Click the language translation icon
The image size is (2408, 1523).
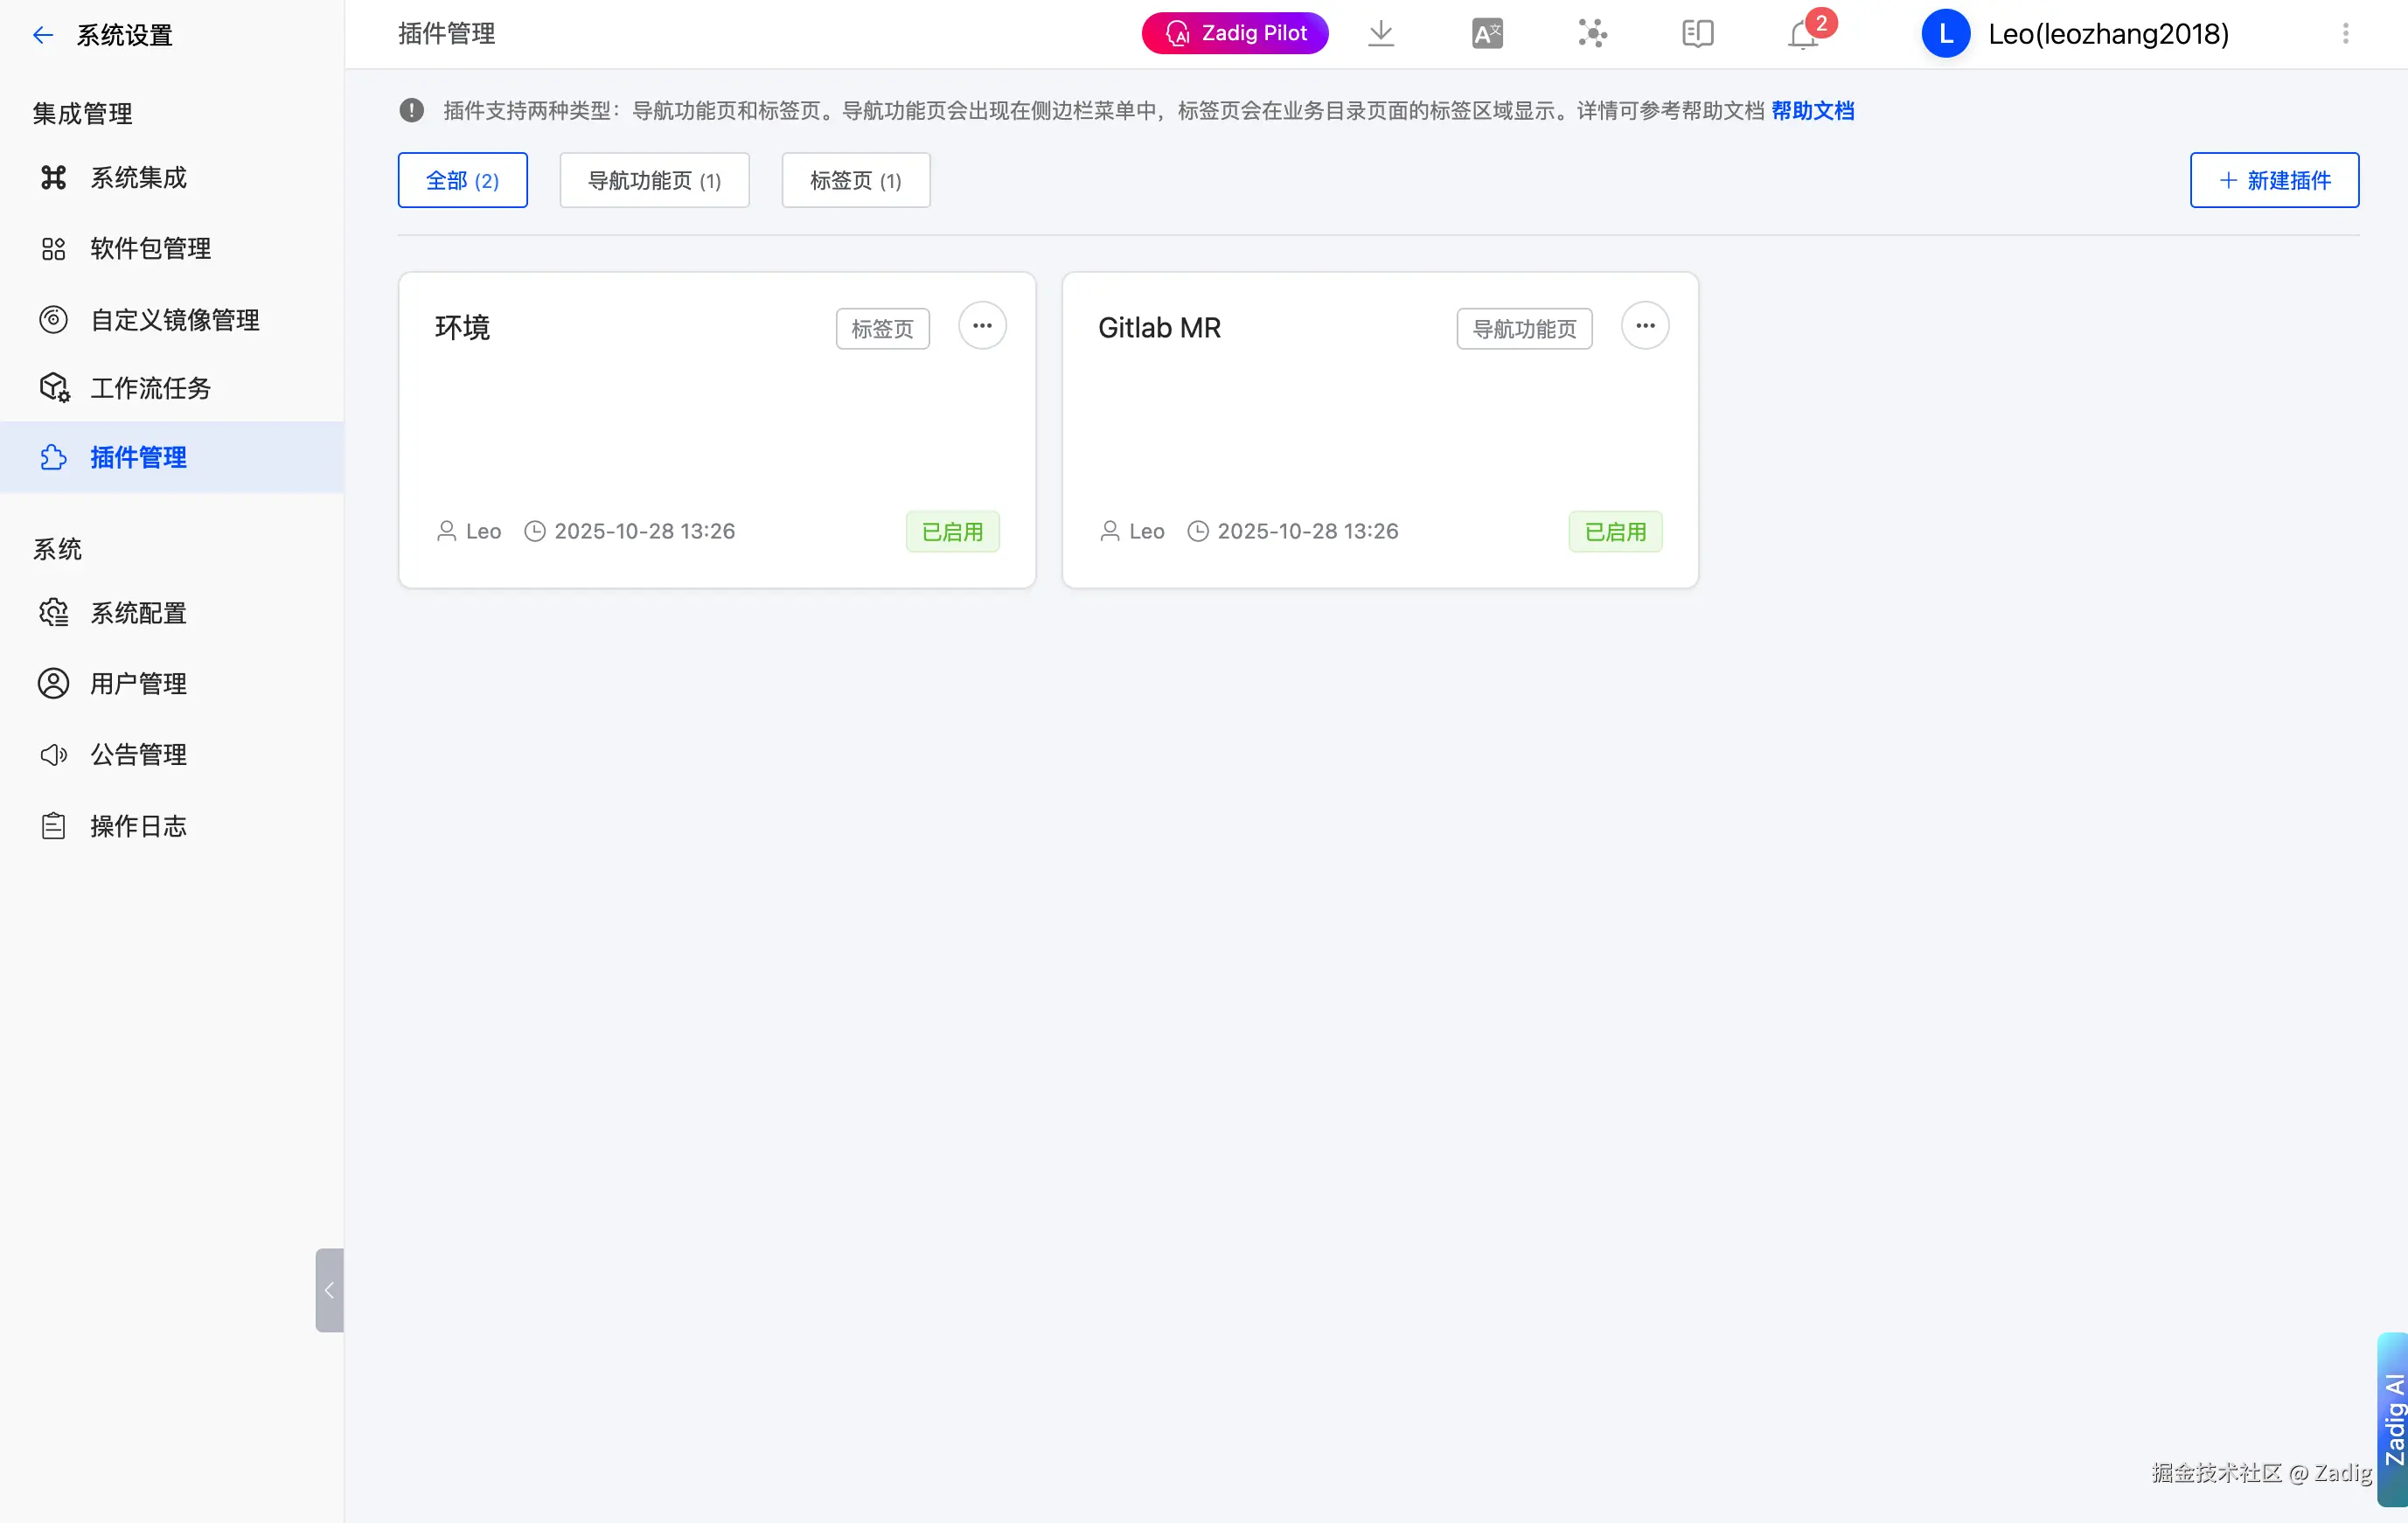(1487, 33)
